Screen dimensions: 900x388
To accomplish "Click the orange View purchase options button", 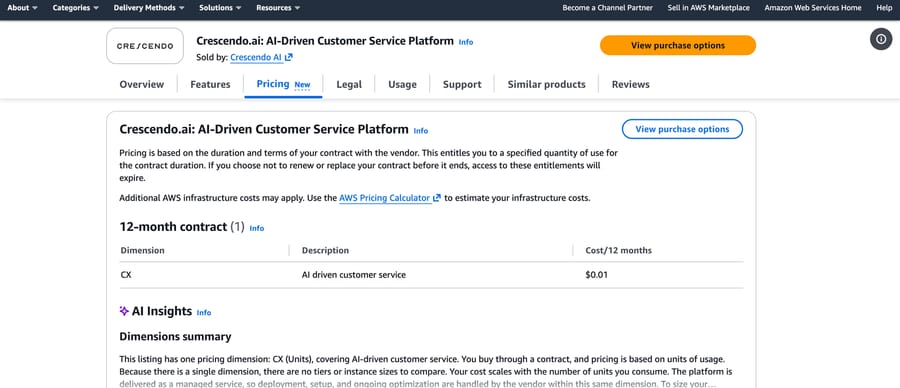I will 678,45.
